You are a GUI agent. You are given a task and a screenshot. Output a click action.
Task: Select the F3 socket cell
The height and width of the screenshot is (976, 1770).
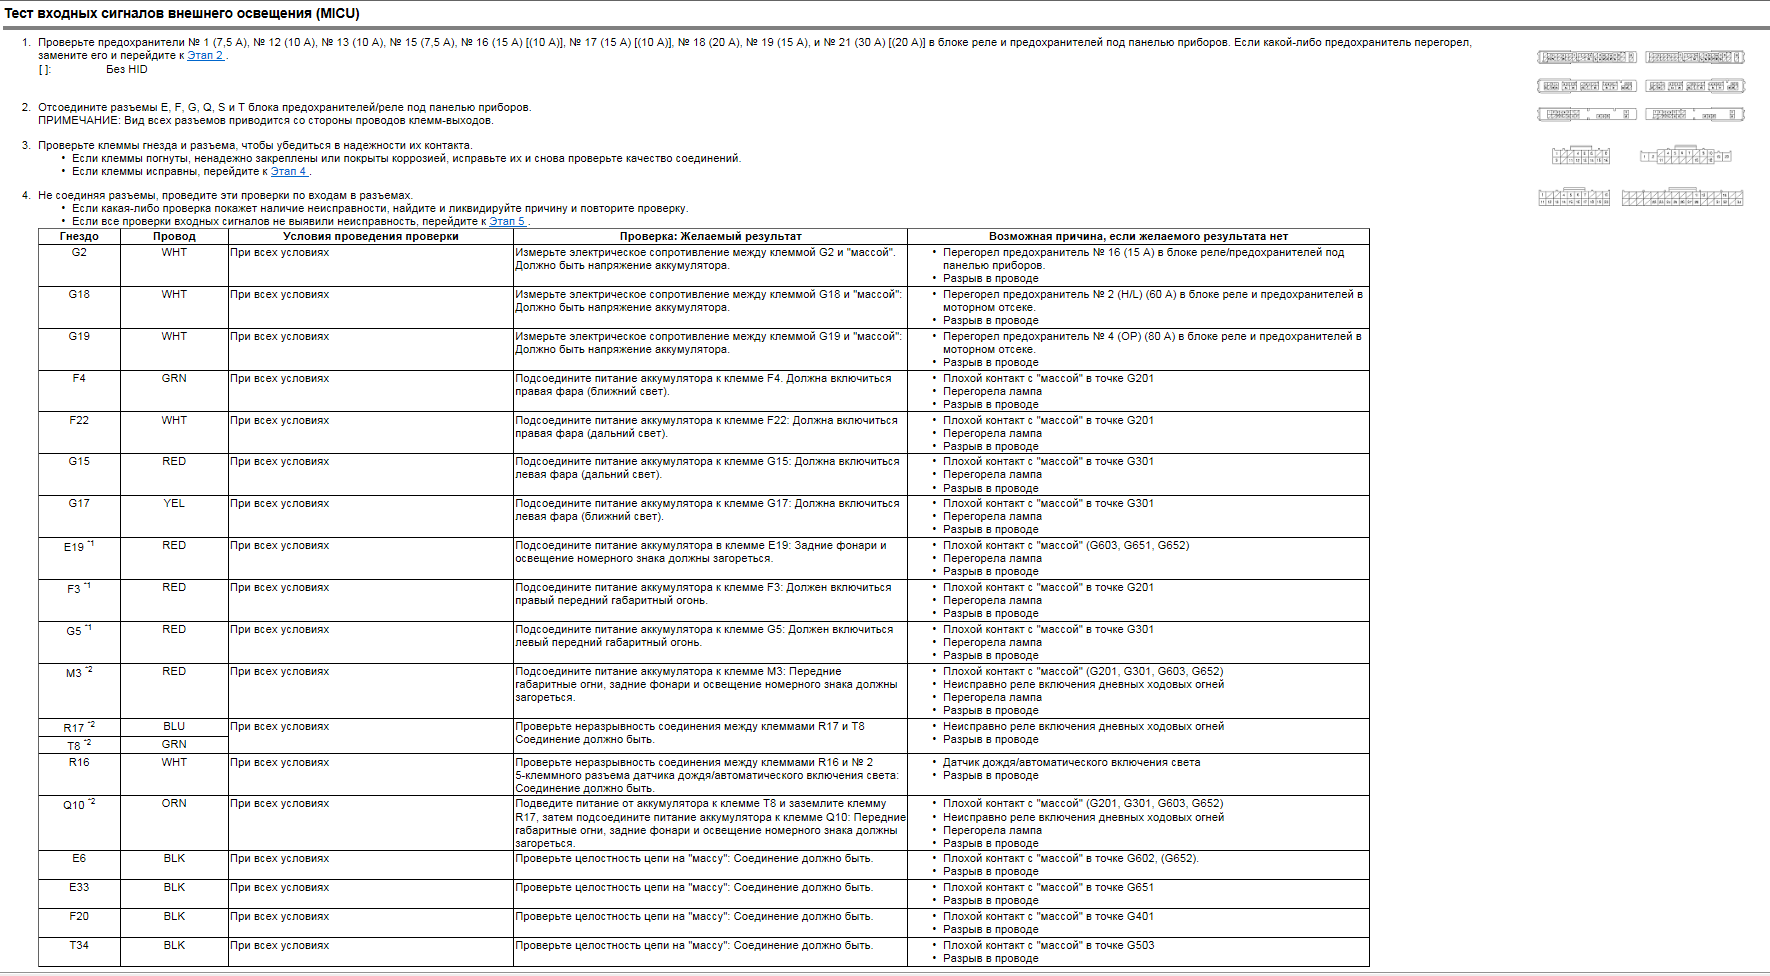tap(79, 600)
